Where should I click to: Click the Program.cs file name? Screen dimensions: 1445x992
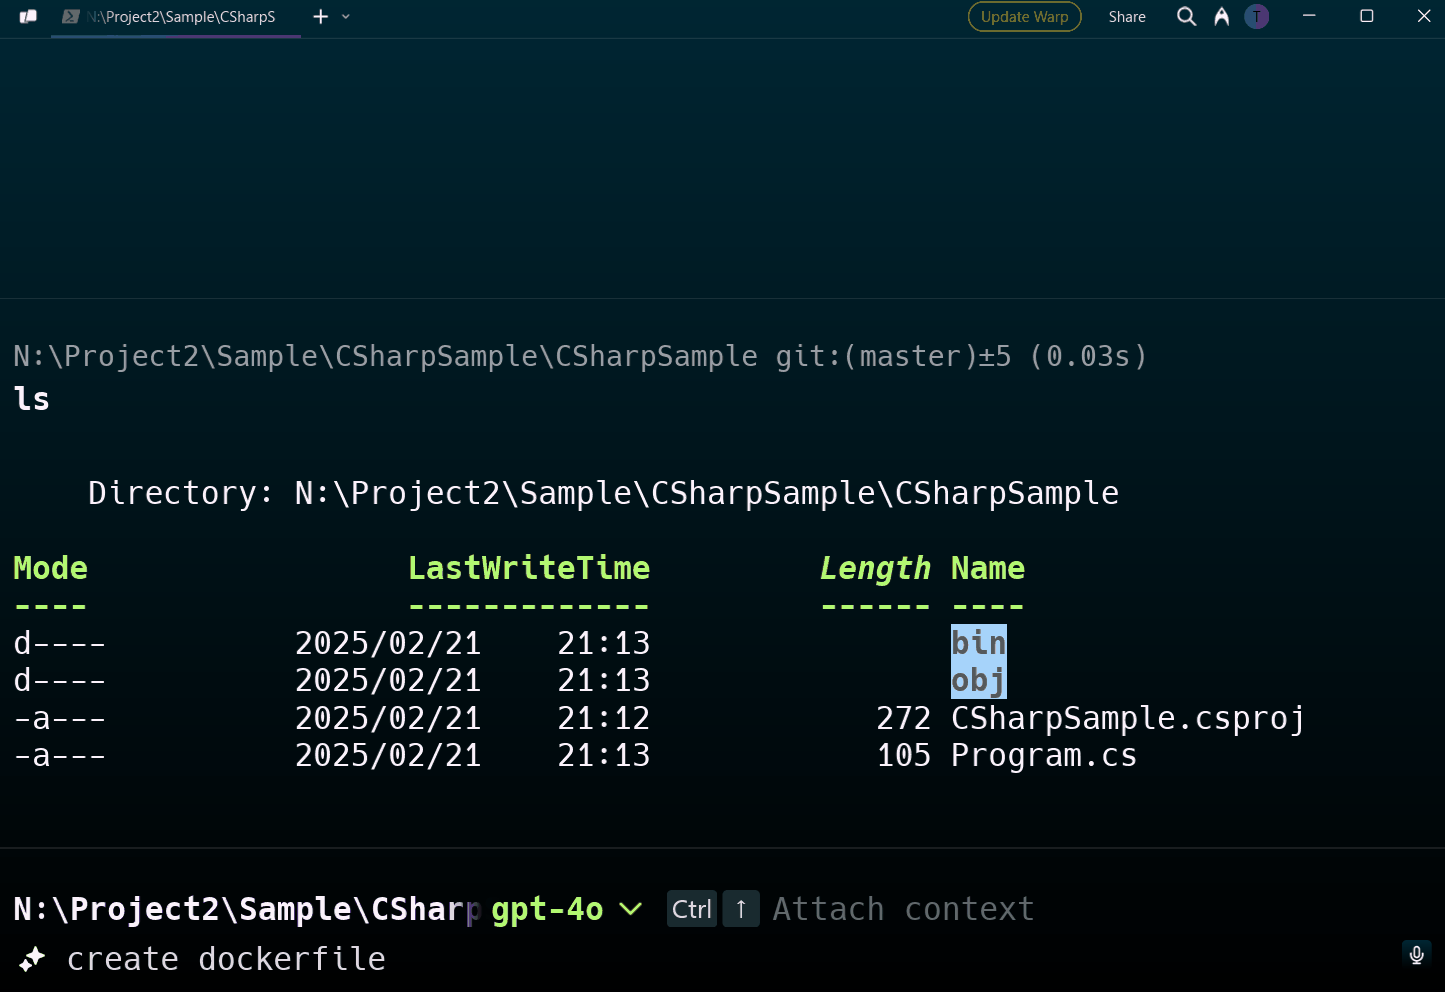point(1044,755)
